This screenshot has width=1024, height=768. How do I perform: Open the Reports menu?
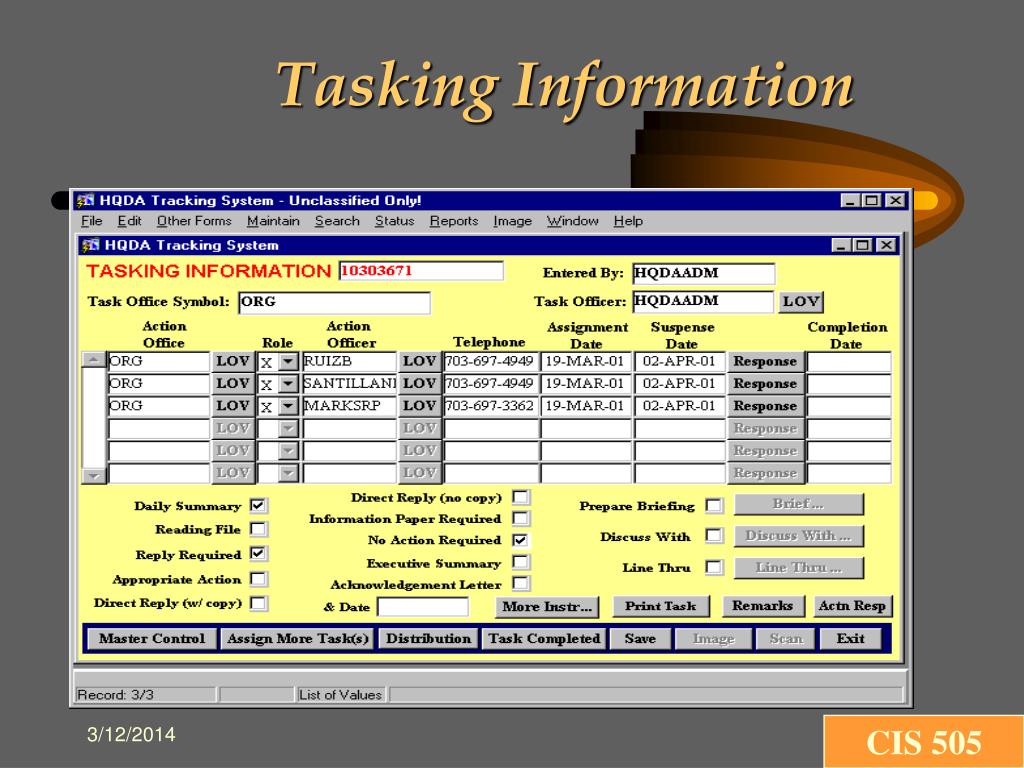click(454, 221)
